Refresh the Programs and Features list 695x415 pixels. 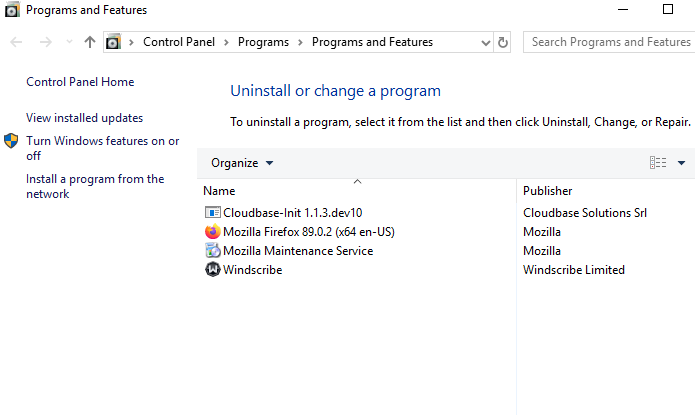coord(503,43)
